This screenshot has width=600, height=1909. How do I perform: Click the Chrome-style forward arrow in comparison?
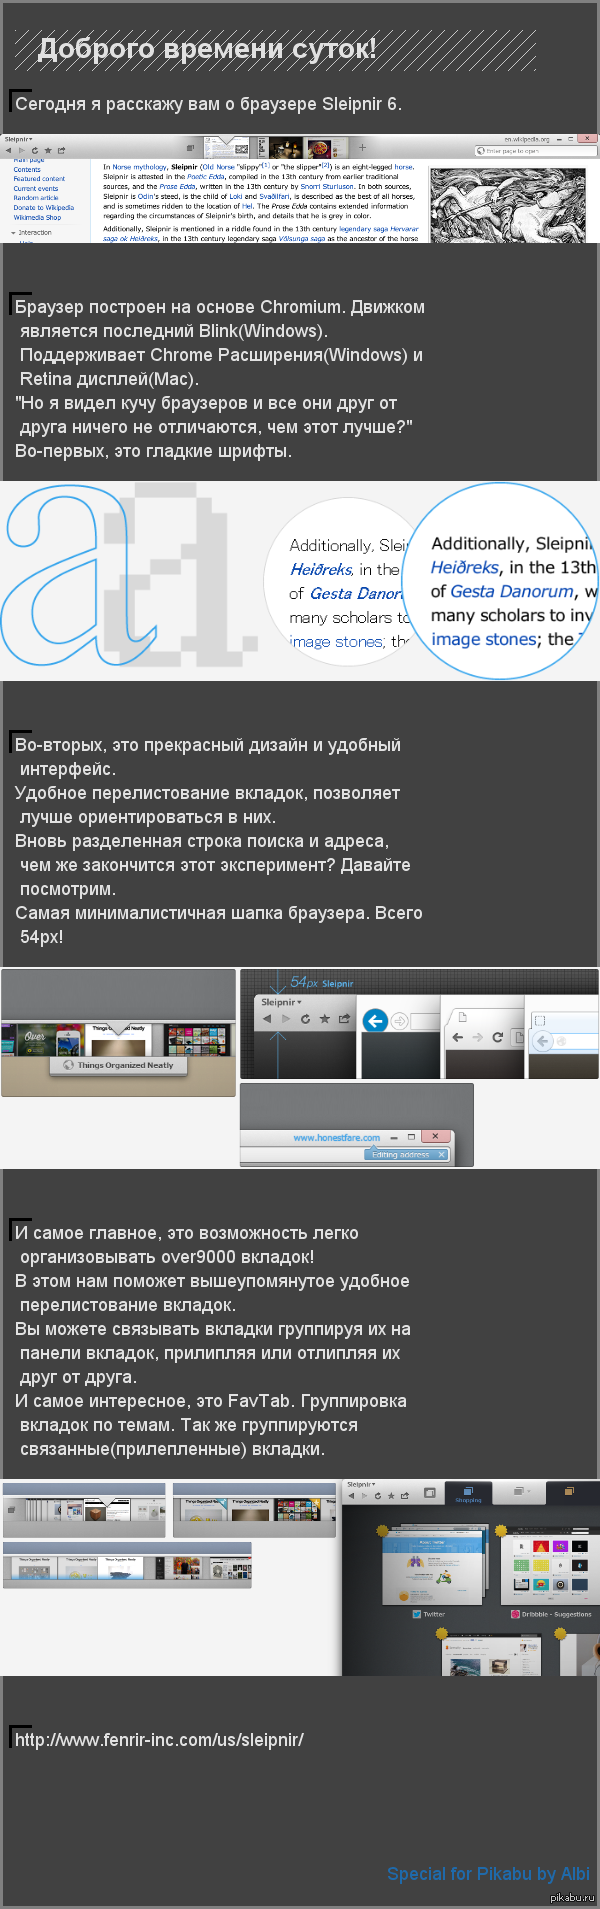[477, 1037]
